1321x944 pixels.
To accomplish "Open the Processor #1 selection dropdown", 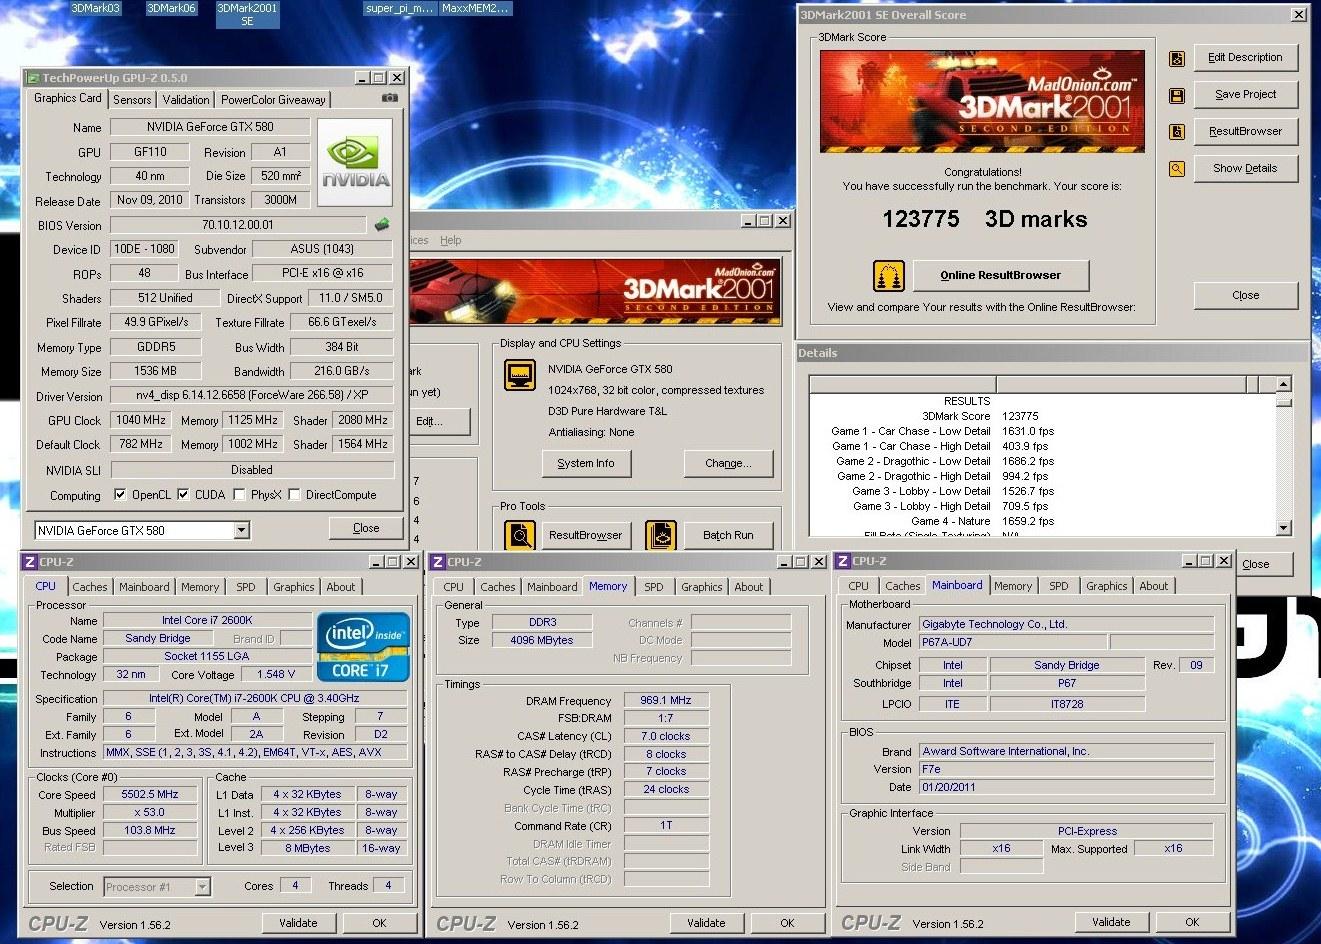I will (x=202, y=886).
